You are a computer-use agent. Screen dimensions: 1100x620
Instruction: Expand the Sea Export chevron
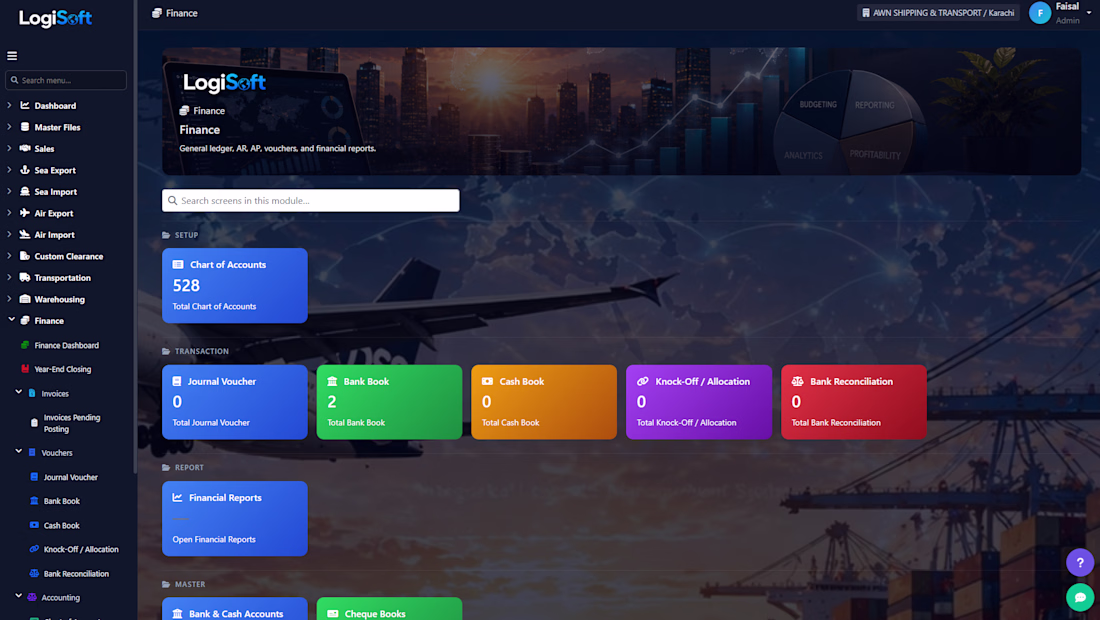tap(9, 170)
